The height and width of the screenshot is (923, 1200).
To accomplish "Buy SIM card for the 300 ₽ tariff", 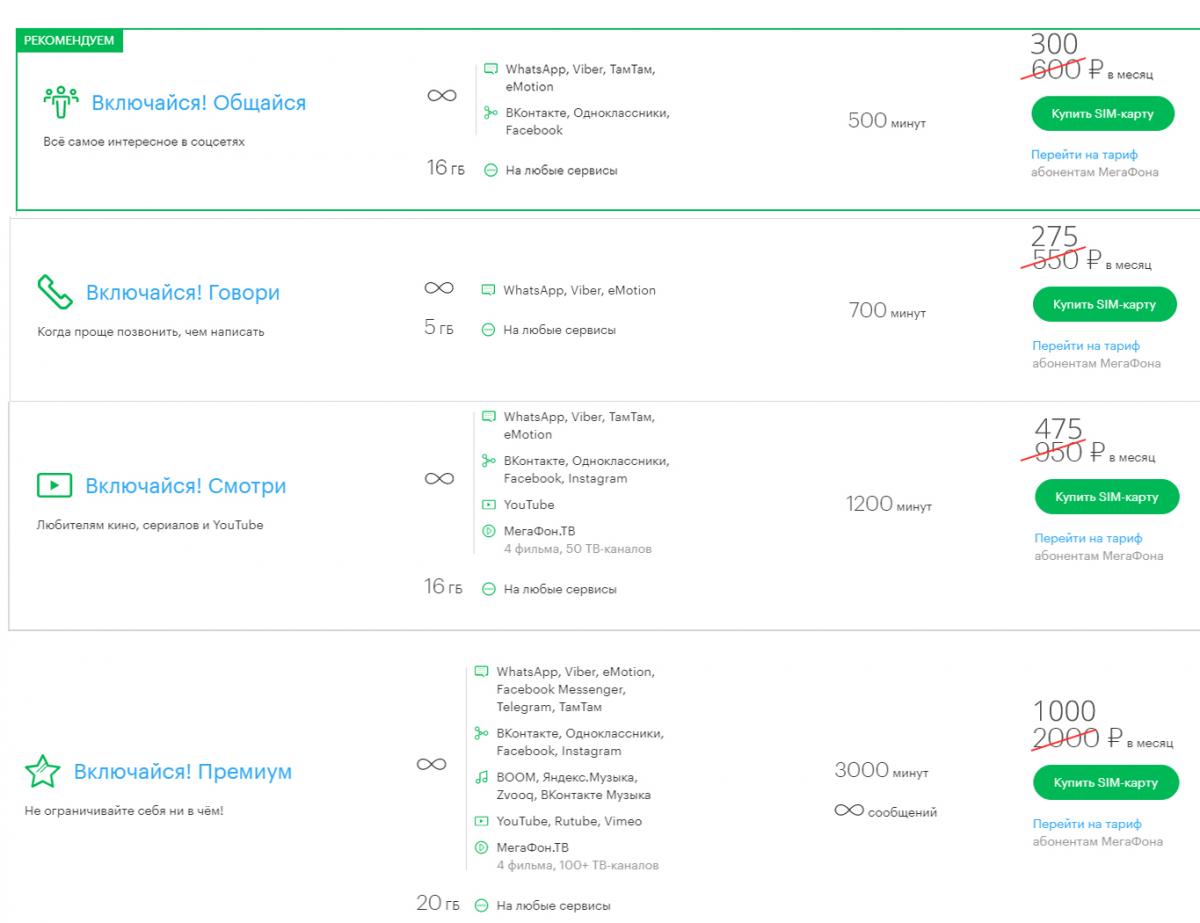I will [1101, 114].
